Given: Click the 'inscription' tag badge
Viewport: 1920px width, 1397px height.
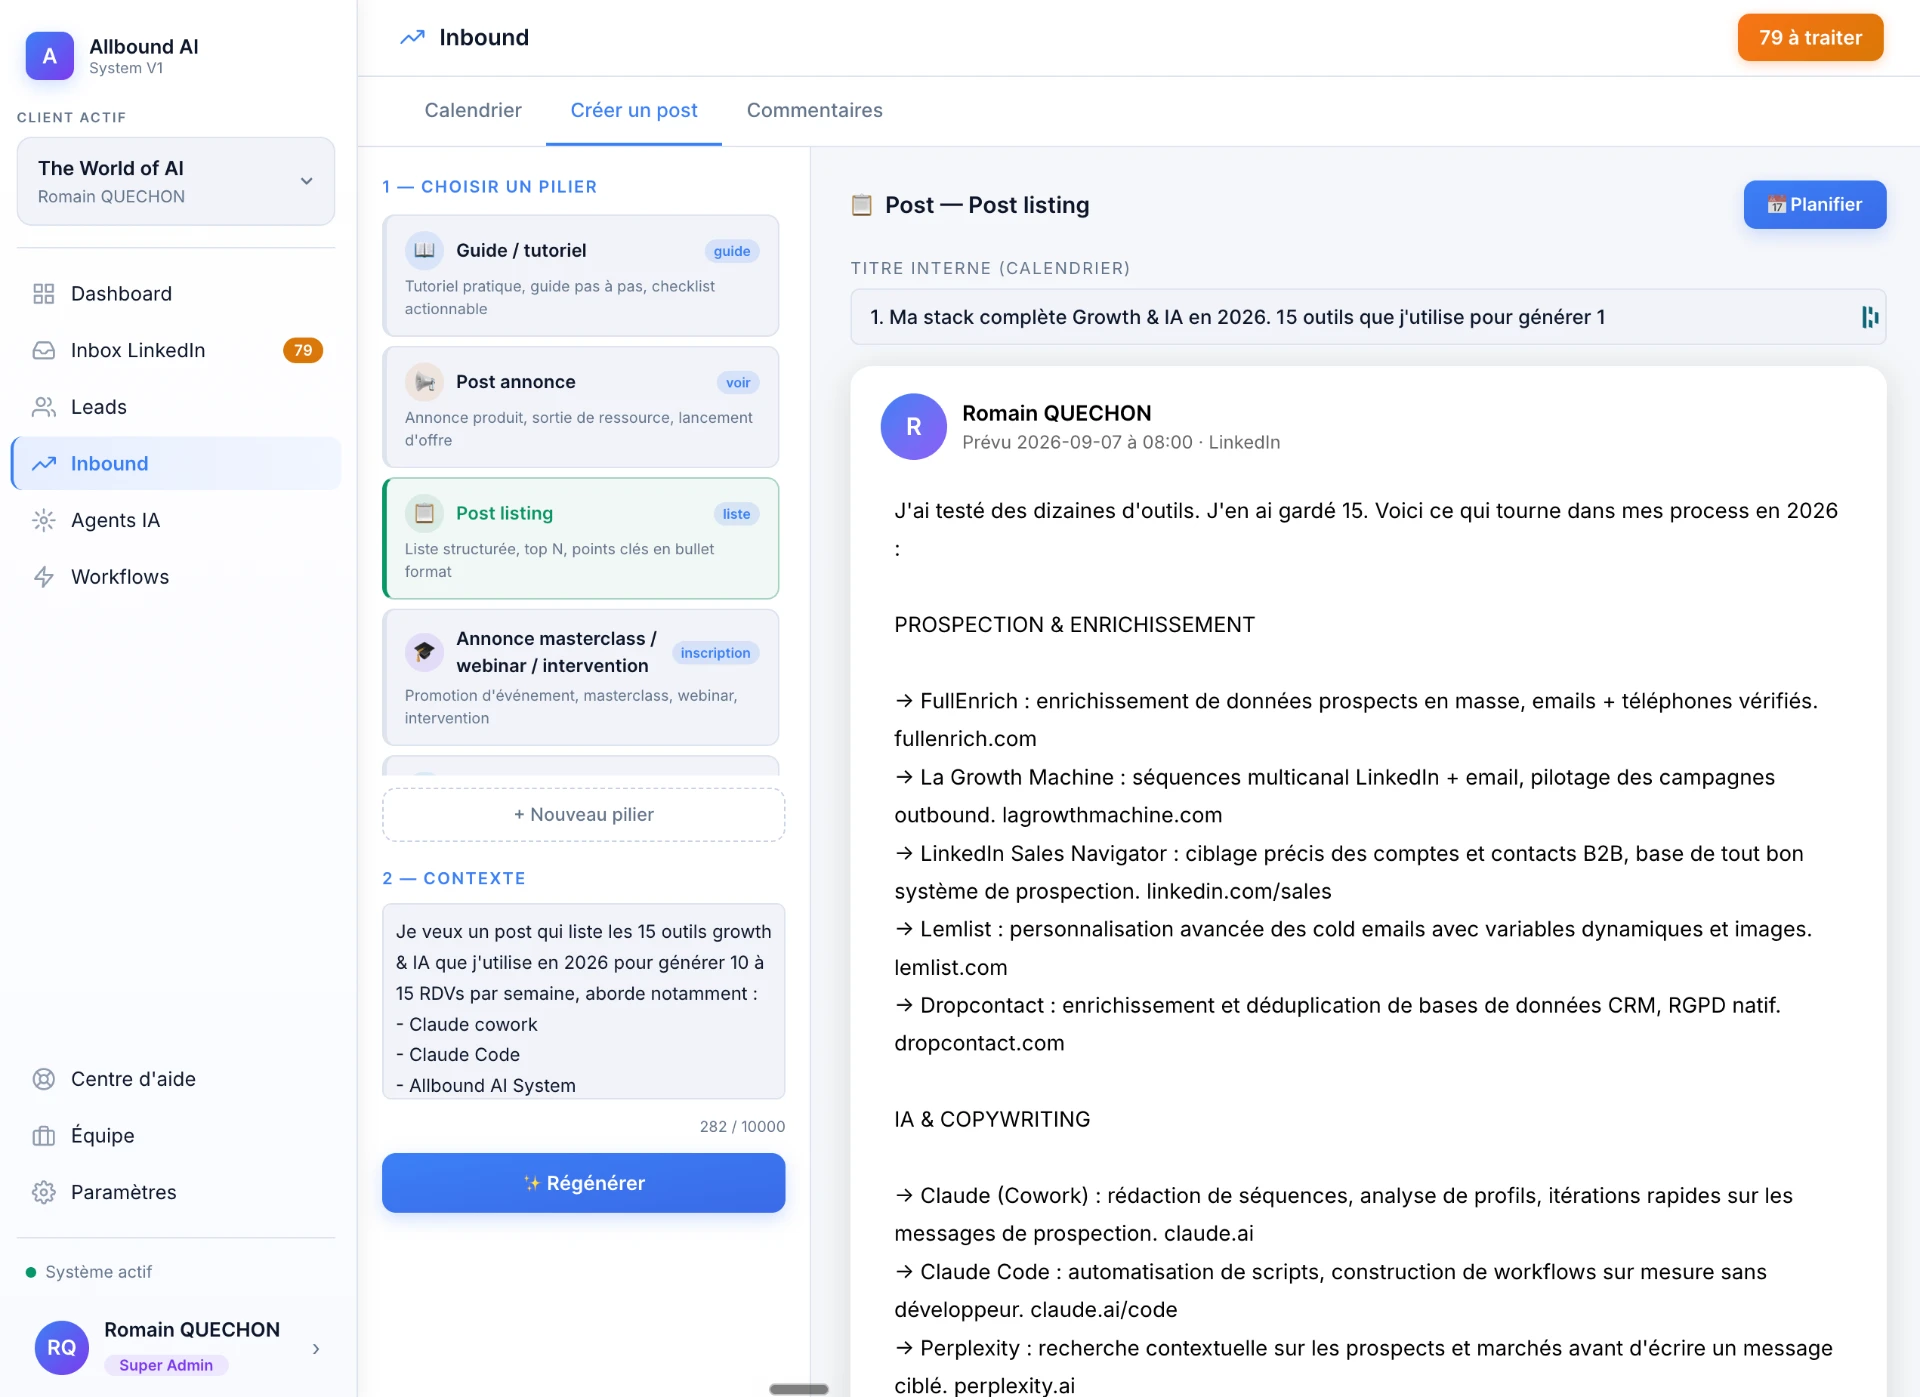Looking at the screenshot, I should pyautogui.click(x=715, y=653).
